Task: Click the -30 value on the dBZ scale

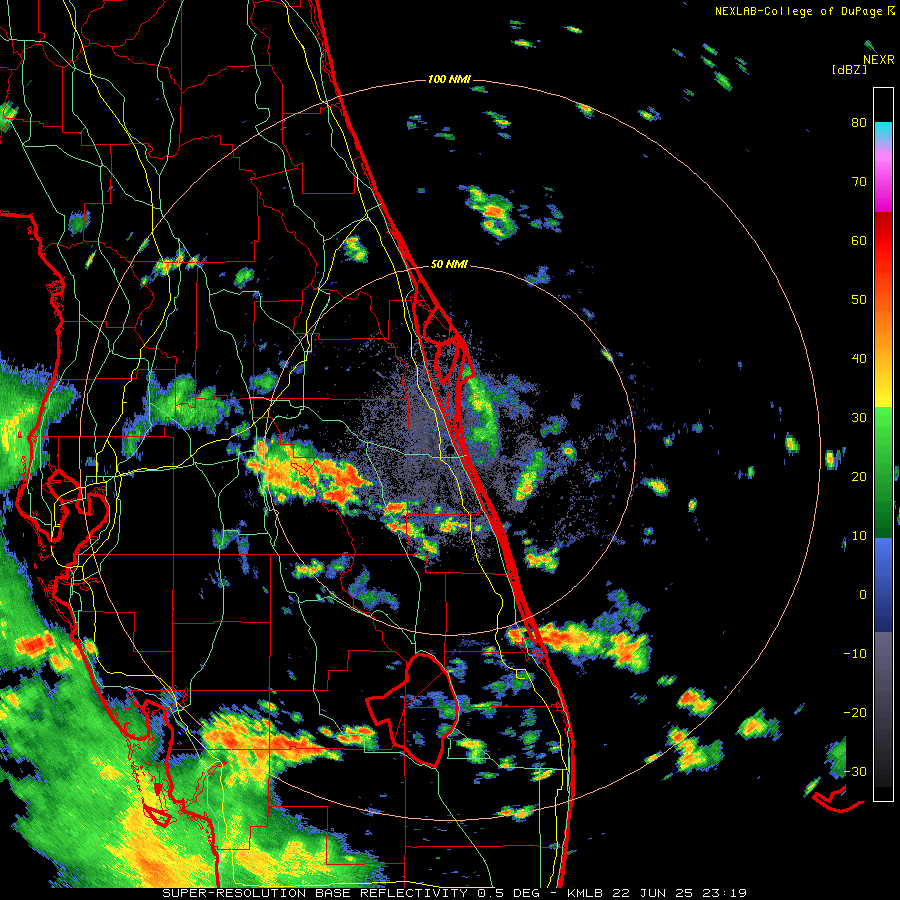Action: pyautogui.click(x=855, y=771)
